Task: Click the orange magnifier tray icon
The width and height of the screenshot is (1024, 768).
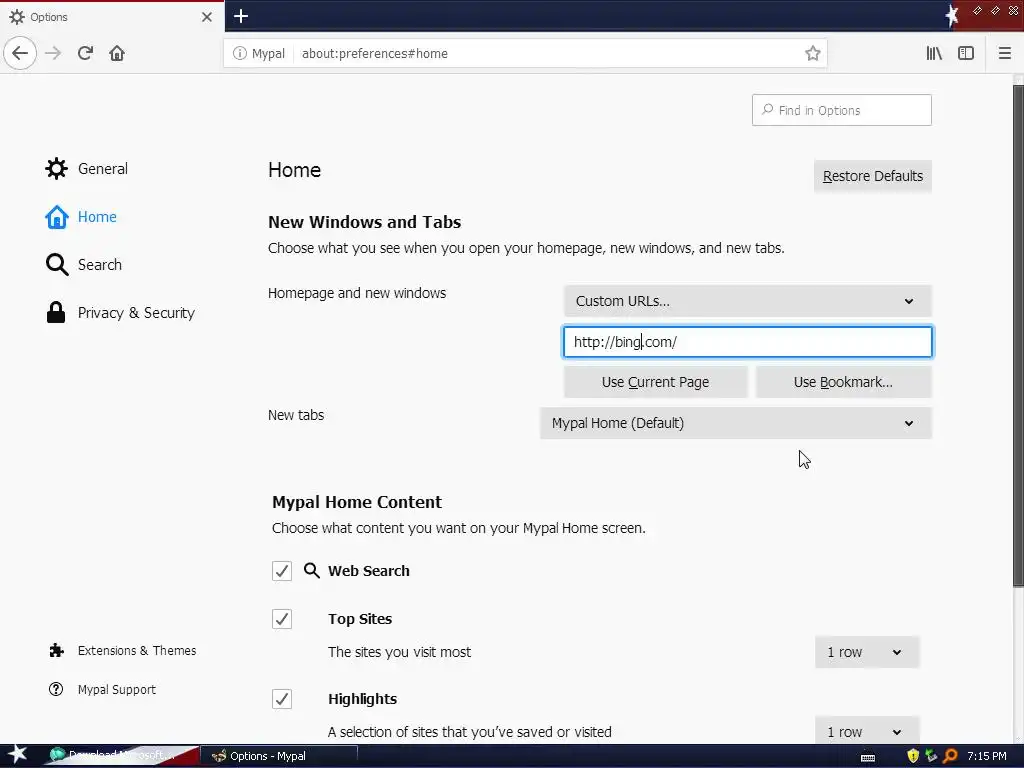Action: click(950, 756)
